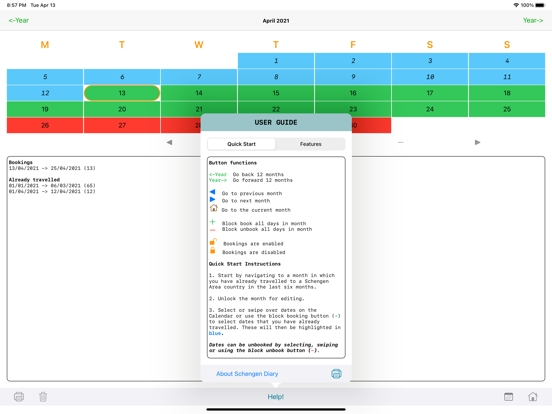The image size is (552, 414).
Task: Tap the Wi-Fi indicator in status bar
Action: [x=516, y=5]
